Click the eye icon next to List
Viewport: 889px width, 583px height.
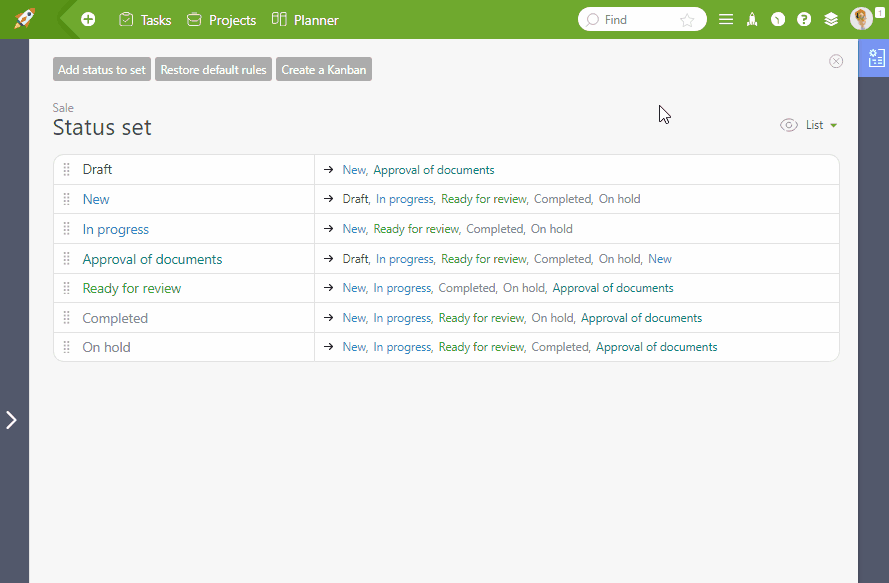[x=789, y=125]
